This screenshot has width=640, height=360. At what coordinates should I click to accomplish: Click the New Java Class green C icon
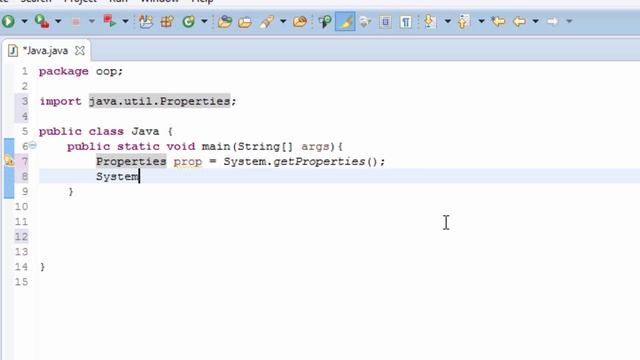[188, 21]
